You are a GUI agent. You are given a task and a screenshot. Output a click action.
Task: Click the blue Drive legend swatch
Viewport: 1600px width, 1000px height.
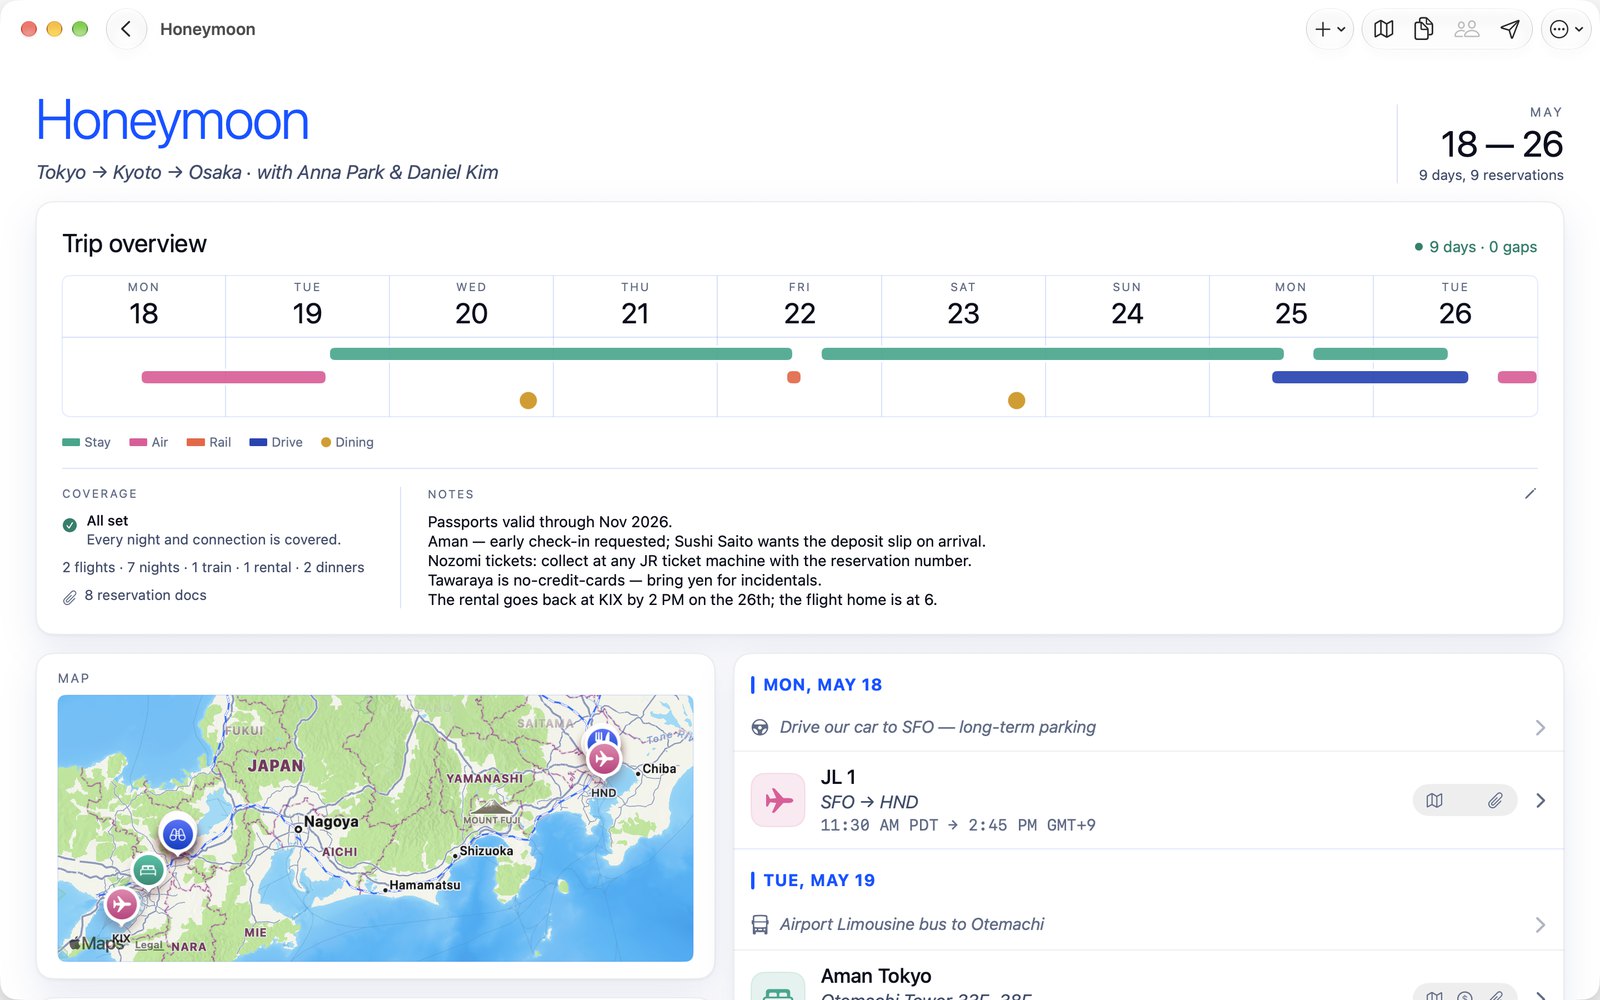click(258, 442)
